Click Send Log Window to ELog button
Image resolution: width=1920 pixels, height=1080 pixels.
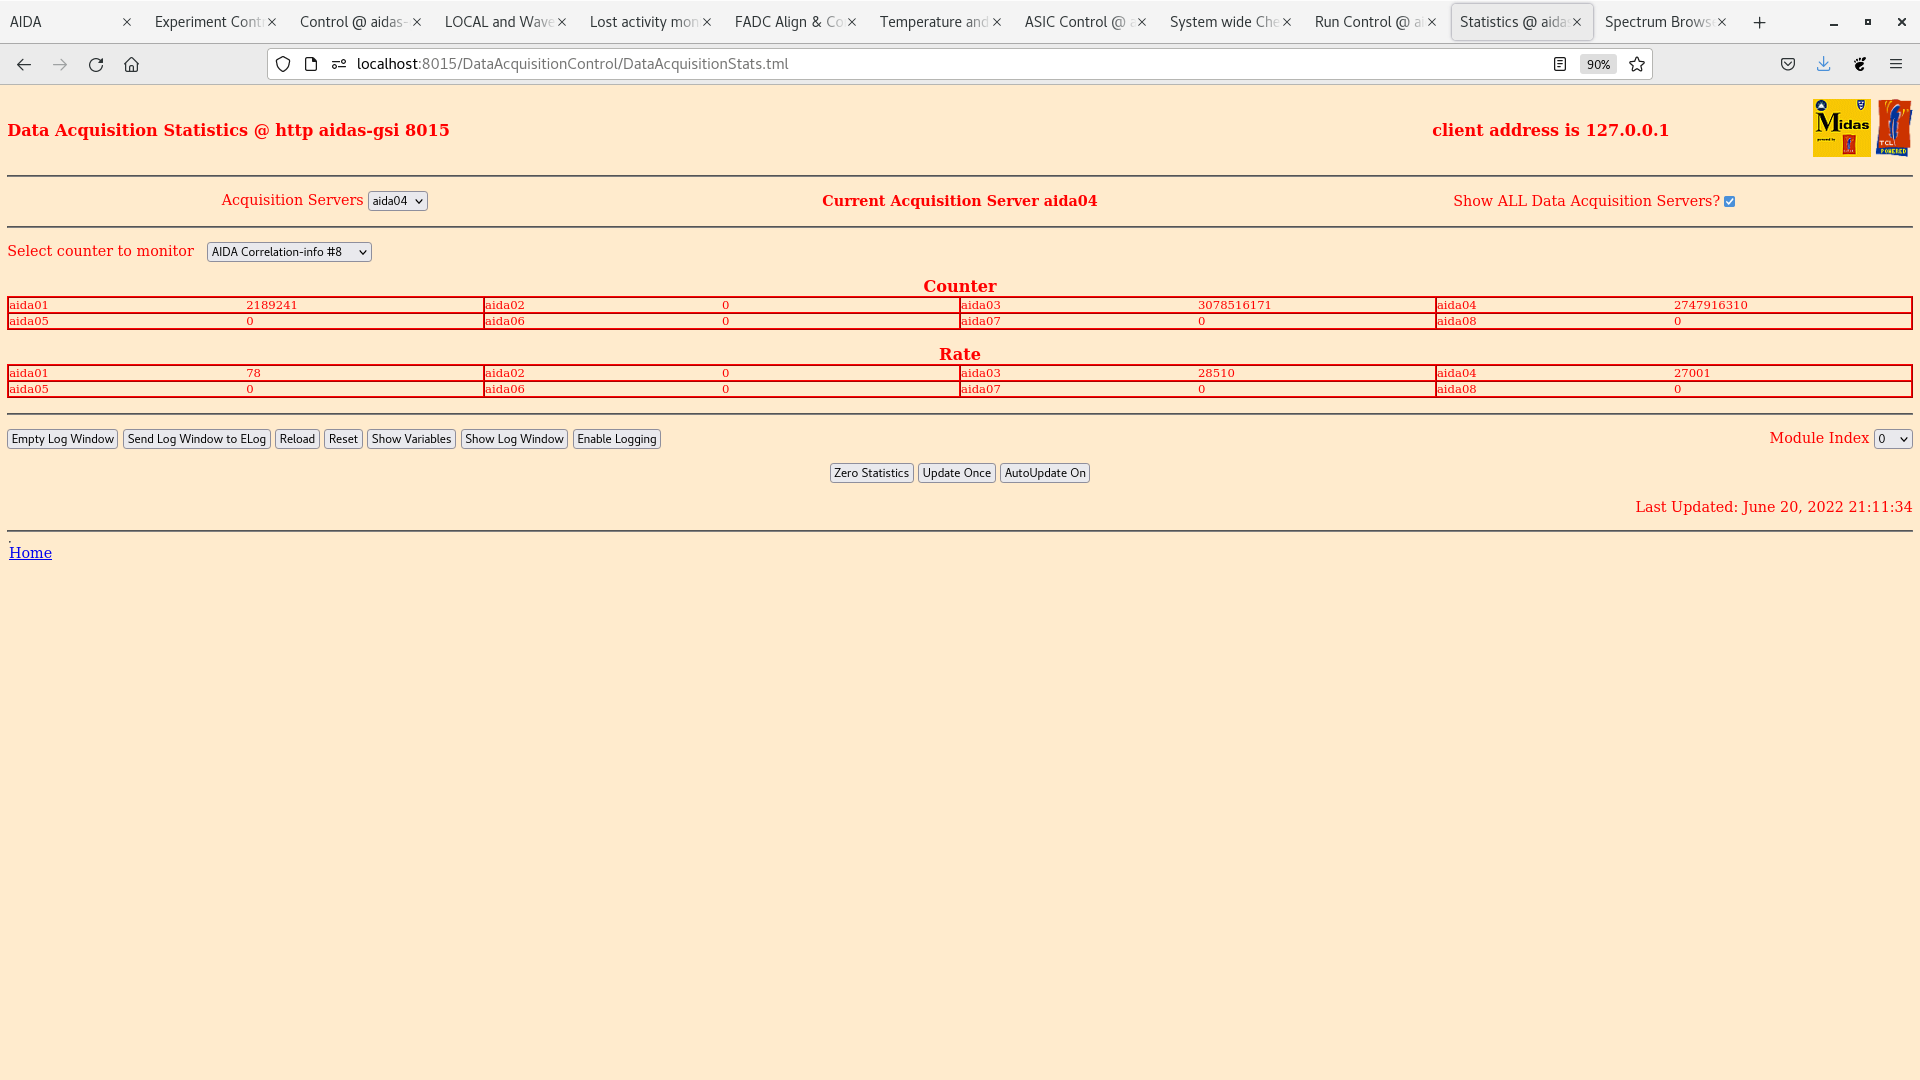pos(197,439)
